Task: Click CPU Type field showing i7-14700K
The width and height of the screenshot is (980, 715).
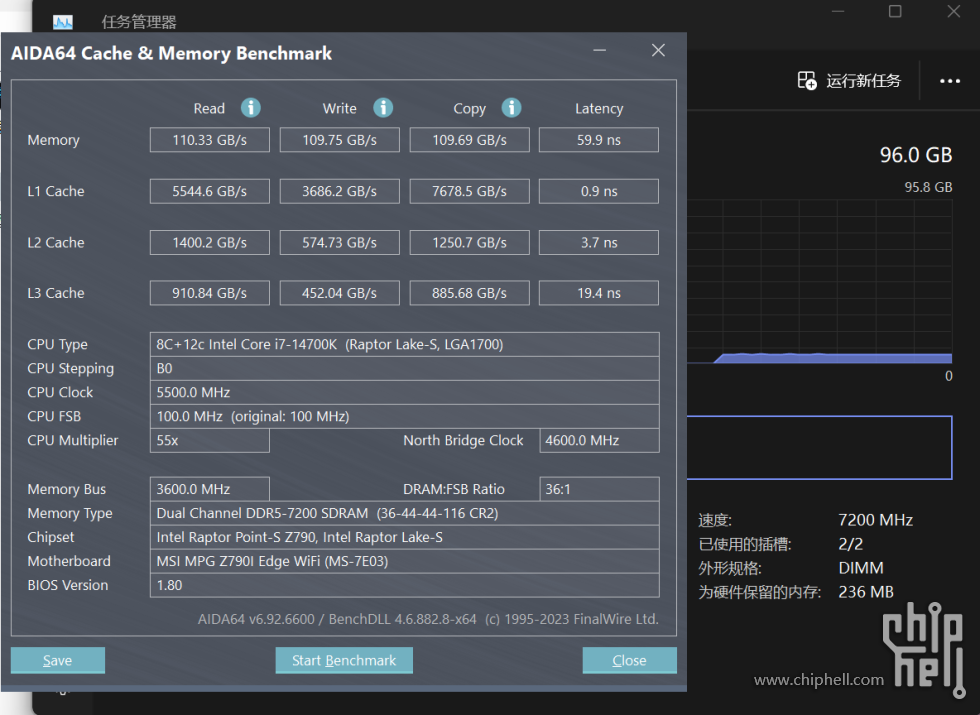Action: tap(404, 344)
